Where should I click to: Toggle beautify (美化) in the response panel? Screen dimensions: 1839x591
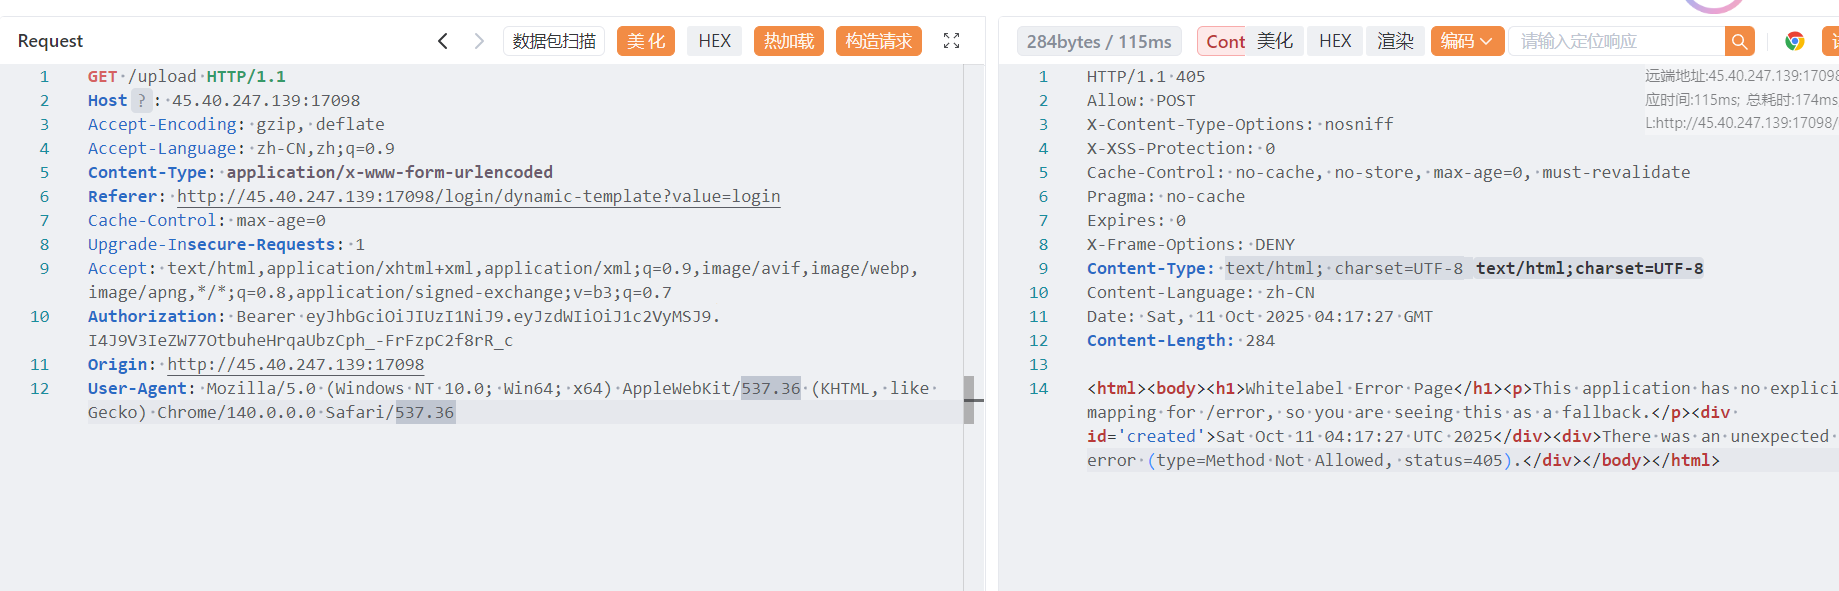tap(1274, 41)
